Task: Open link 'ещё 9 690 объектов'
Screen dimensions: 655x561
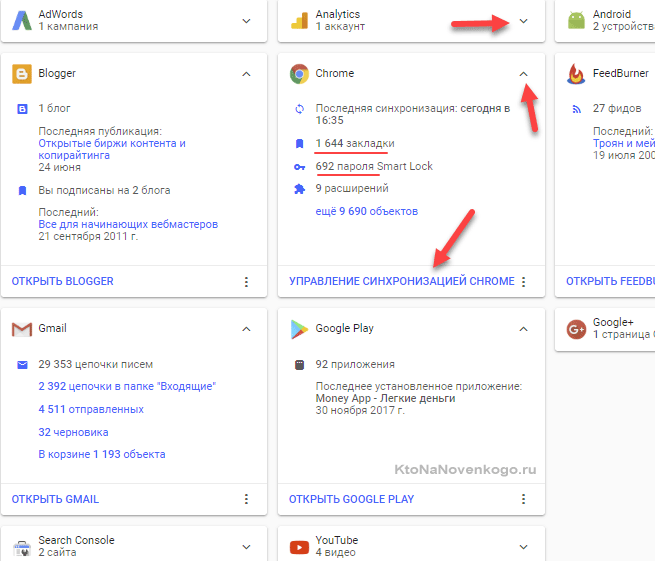Action: pyautogui.click(x=366, y=211)
